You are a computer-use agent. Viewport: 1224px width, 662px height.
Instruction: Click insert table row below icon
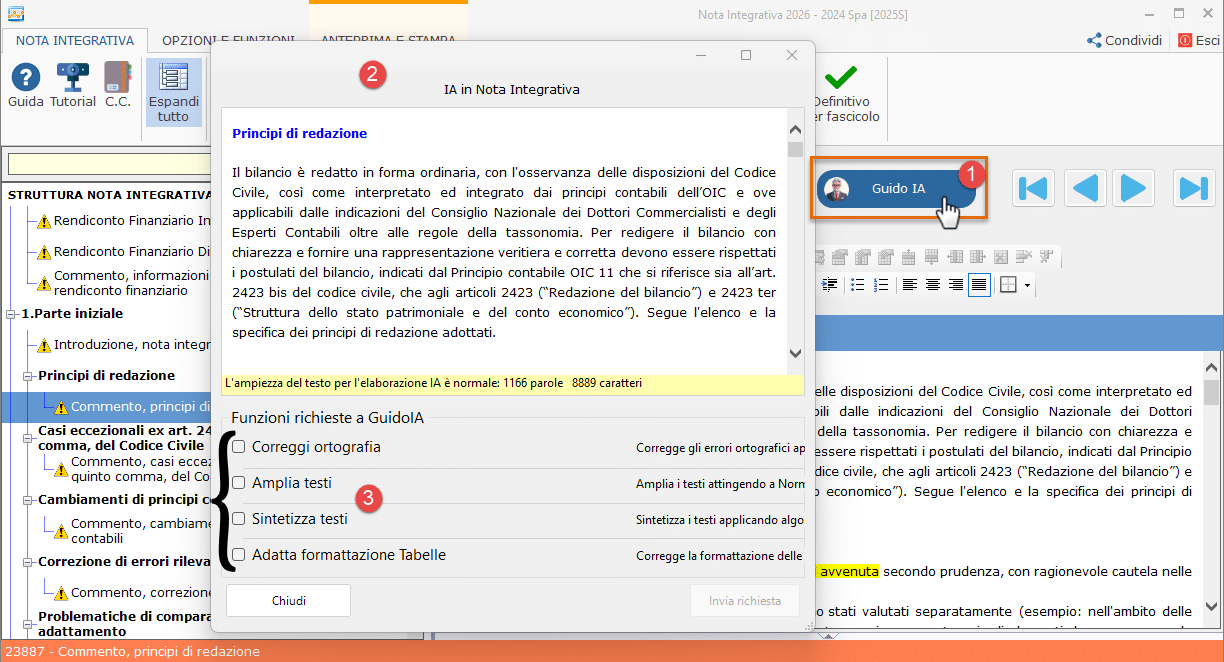pos(932,257)
